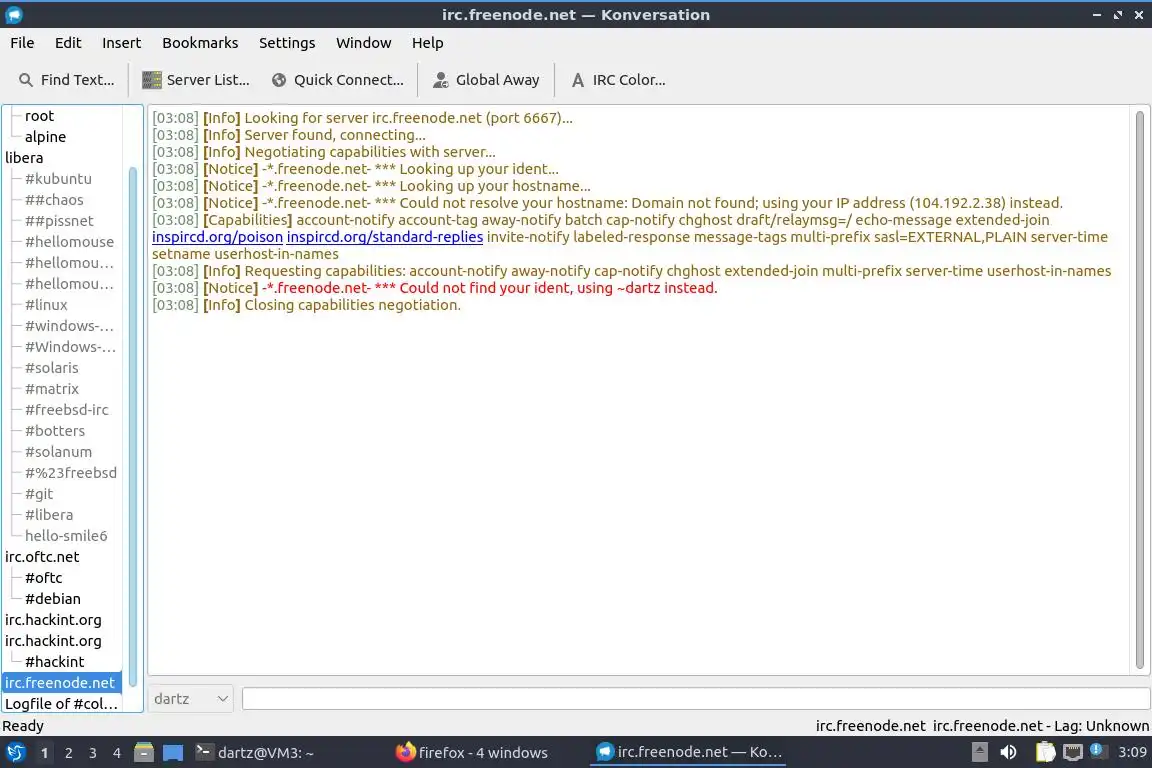Viewport: 1152px width, 768px height.
Task: Open the Edit menu
Action: pyautogui.click(x=68, y=43)
